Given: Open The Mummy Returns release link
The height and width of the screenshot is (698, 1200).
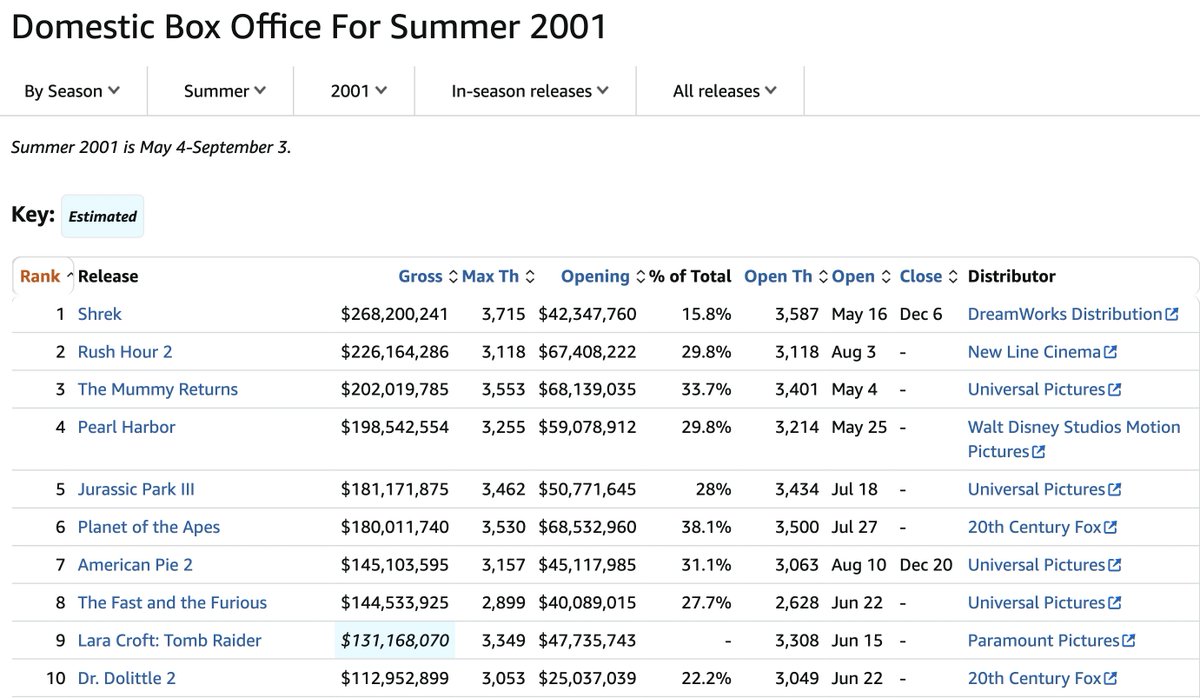Looking at the screenshot, I should (158, 389).
